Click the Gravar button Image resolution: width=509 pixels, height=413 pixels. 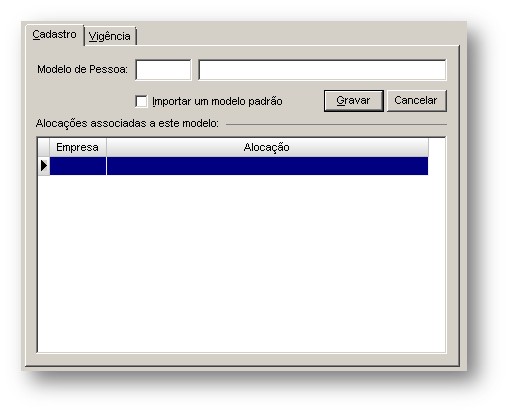pyautogui.click(x=354, y=101)
